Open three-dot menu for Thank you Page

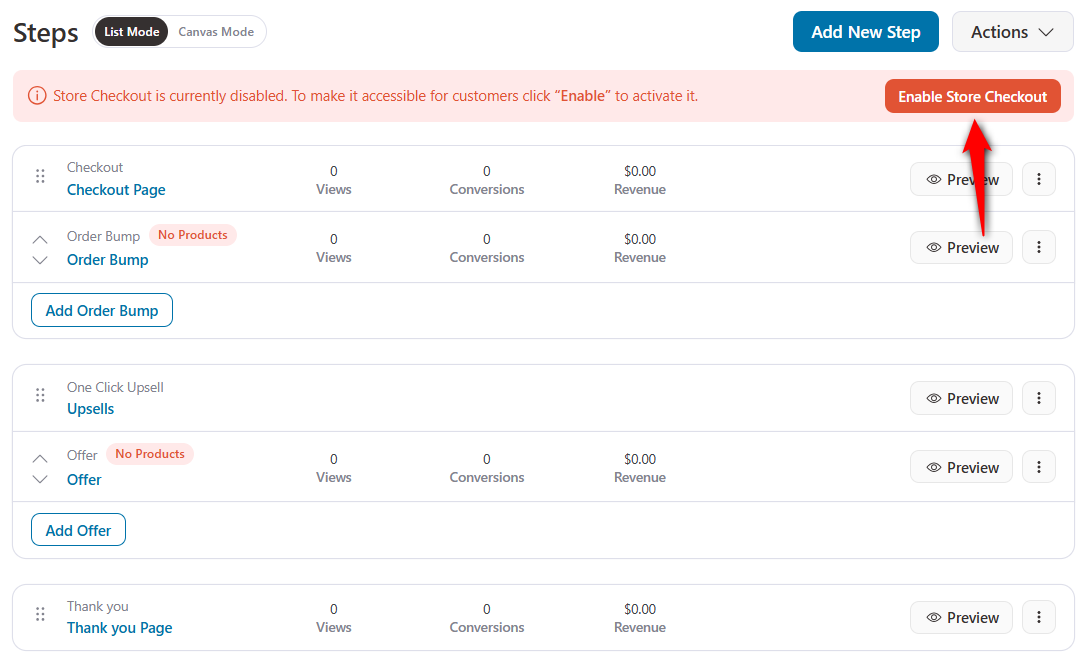(x=1038, y=617)
